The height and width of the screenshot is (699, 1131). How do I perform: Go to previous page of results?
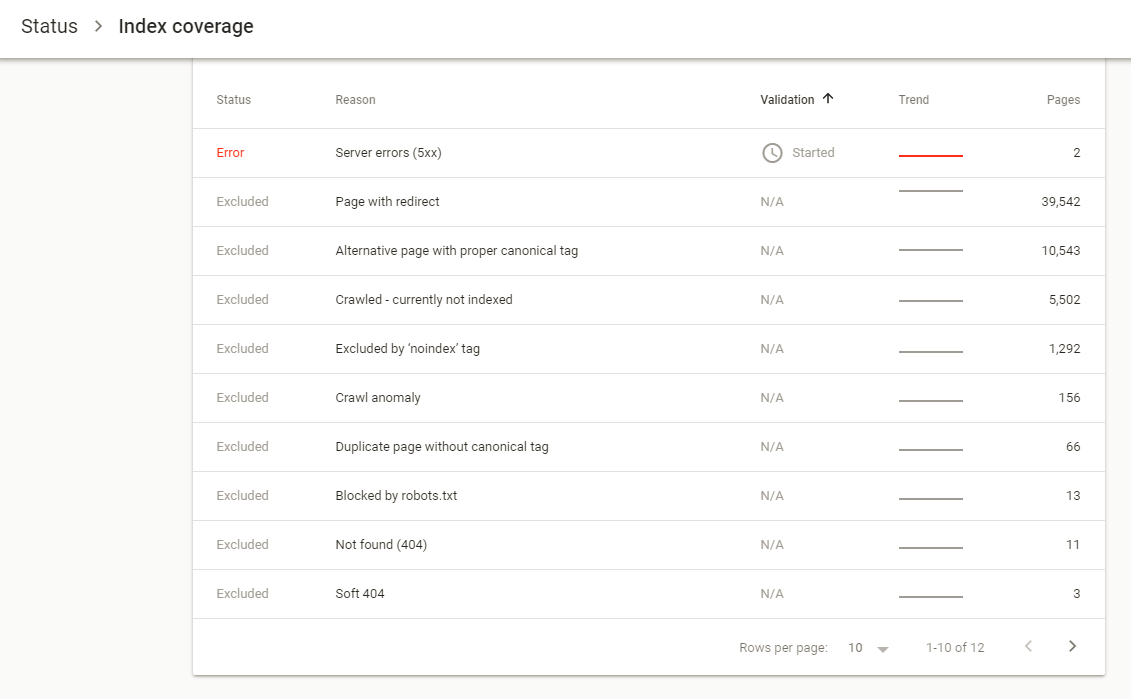(x=1028, y=647)
